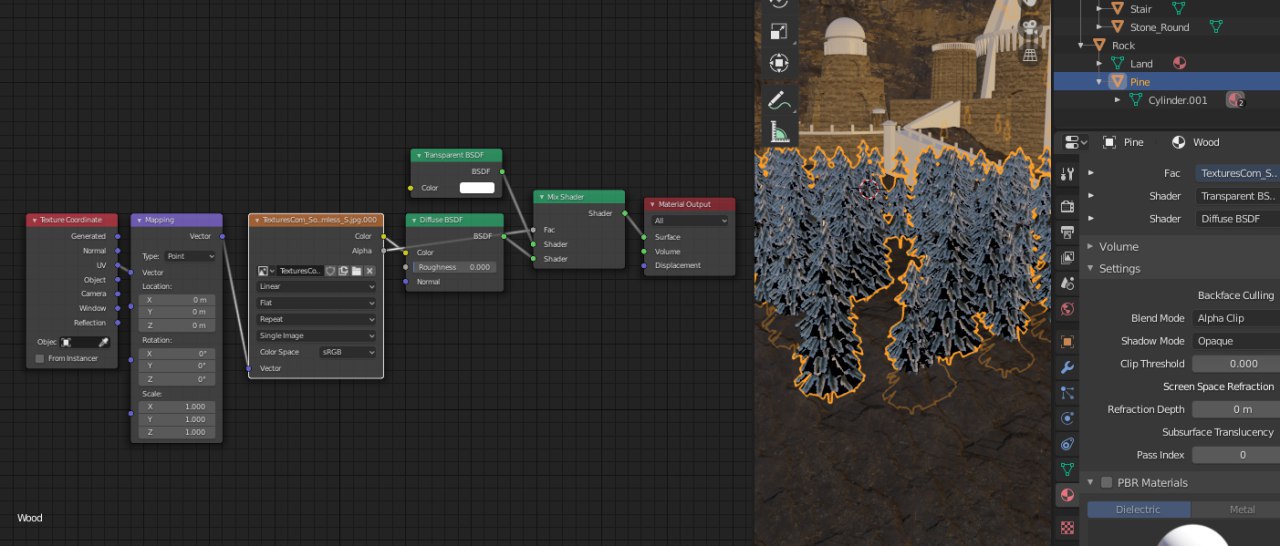Viewport: 1280px width, 546px height.
Task: Open the Object Data mesh tab
Action: pyautogui.click(x=1068, y=469)
